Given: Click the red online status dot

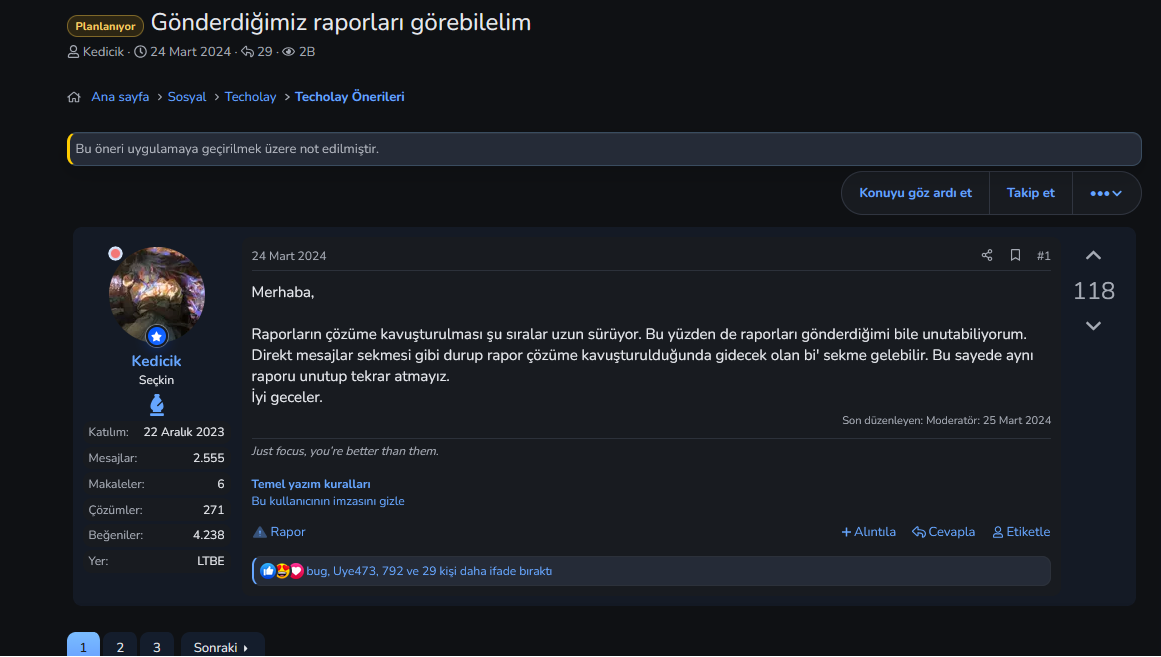Looking at the screenshot, I should 116,254.
